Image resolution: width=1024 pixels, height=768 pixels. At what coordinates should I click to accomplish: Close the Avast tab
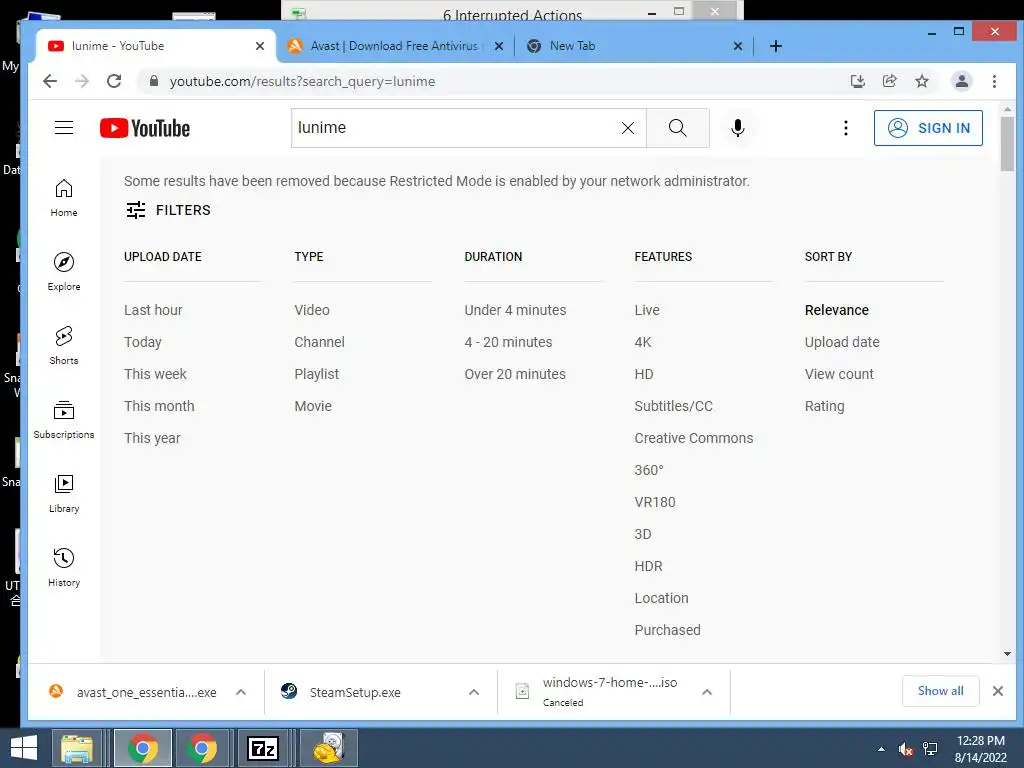click(499, 46)
